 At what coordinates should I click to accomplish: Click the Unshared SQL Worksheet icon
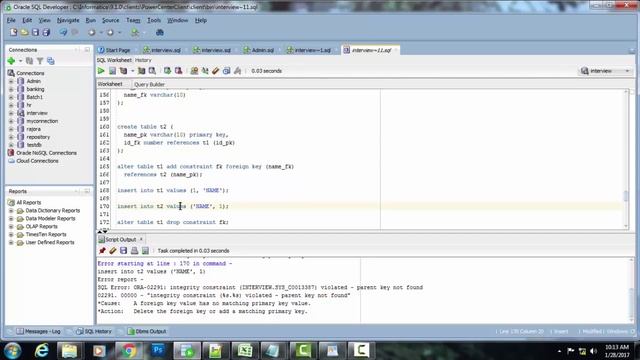coord(194,71)
